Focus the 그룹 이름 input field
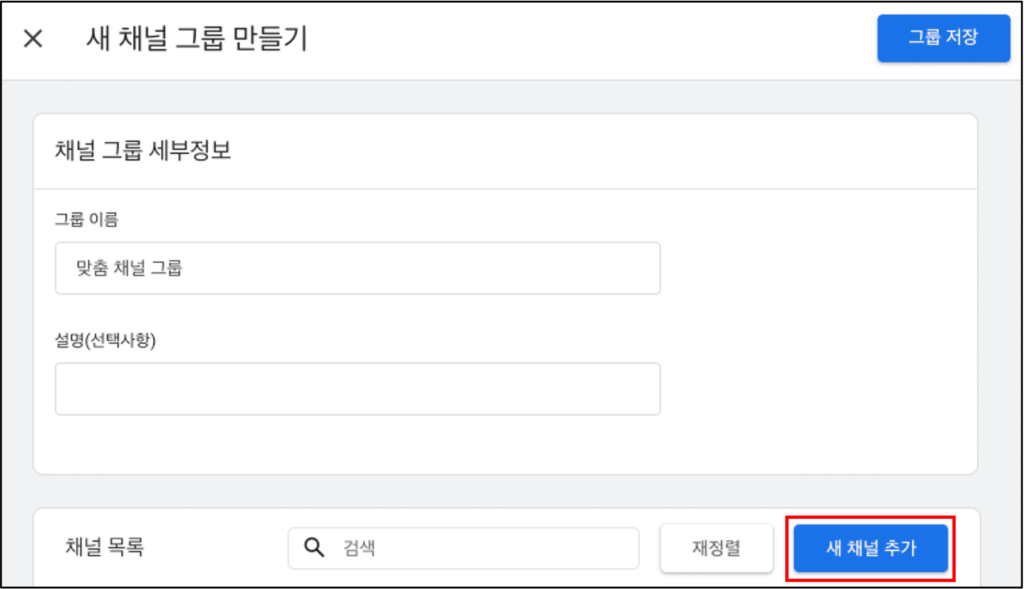This screenshot has height=589, width=1024. coord(357,268)
